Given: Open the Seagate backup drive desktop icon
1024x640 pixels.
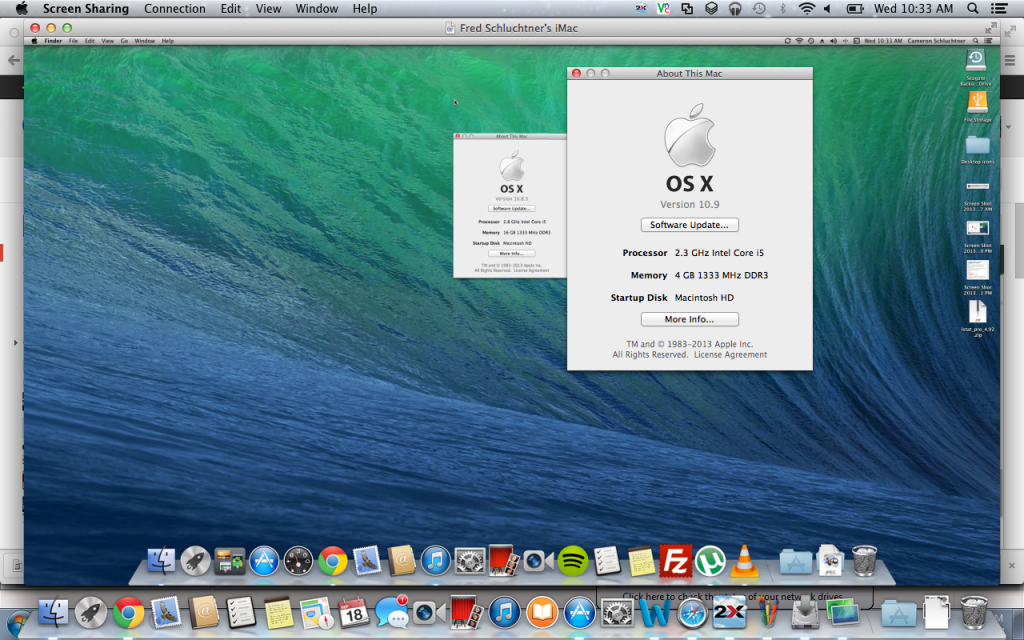Looking at the screenshot, I should point(976,62).
